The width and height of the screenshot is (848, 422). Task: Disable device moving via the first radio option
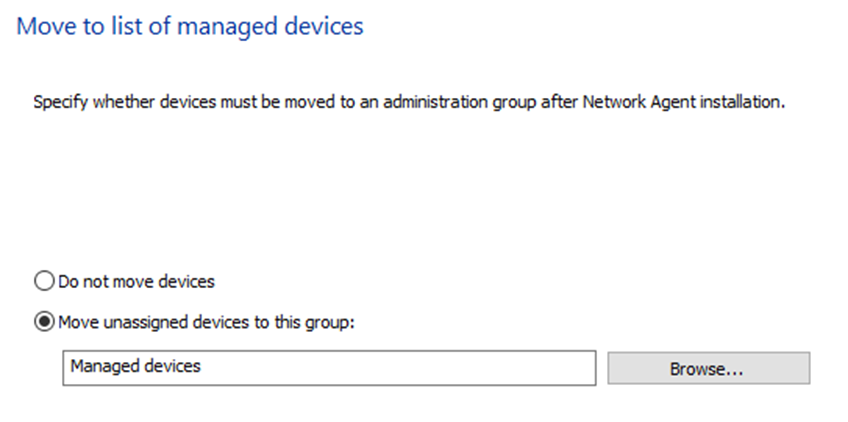tap(45, 282)
